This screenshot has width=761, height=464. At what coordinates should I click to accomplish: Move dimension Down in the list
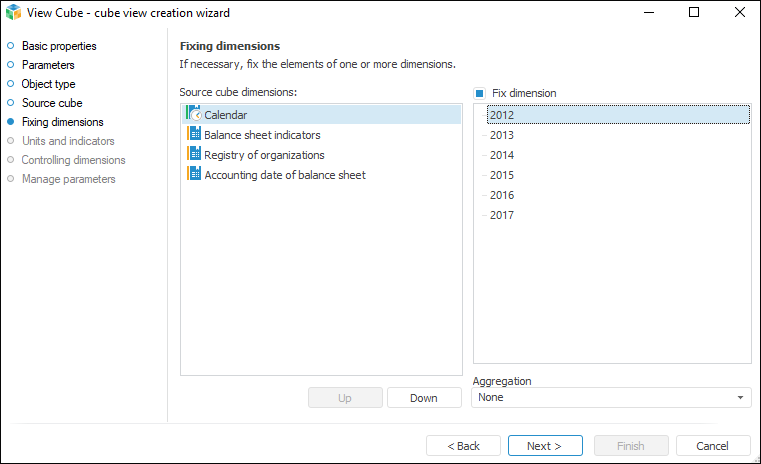424,398
